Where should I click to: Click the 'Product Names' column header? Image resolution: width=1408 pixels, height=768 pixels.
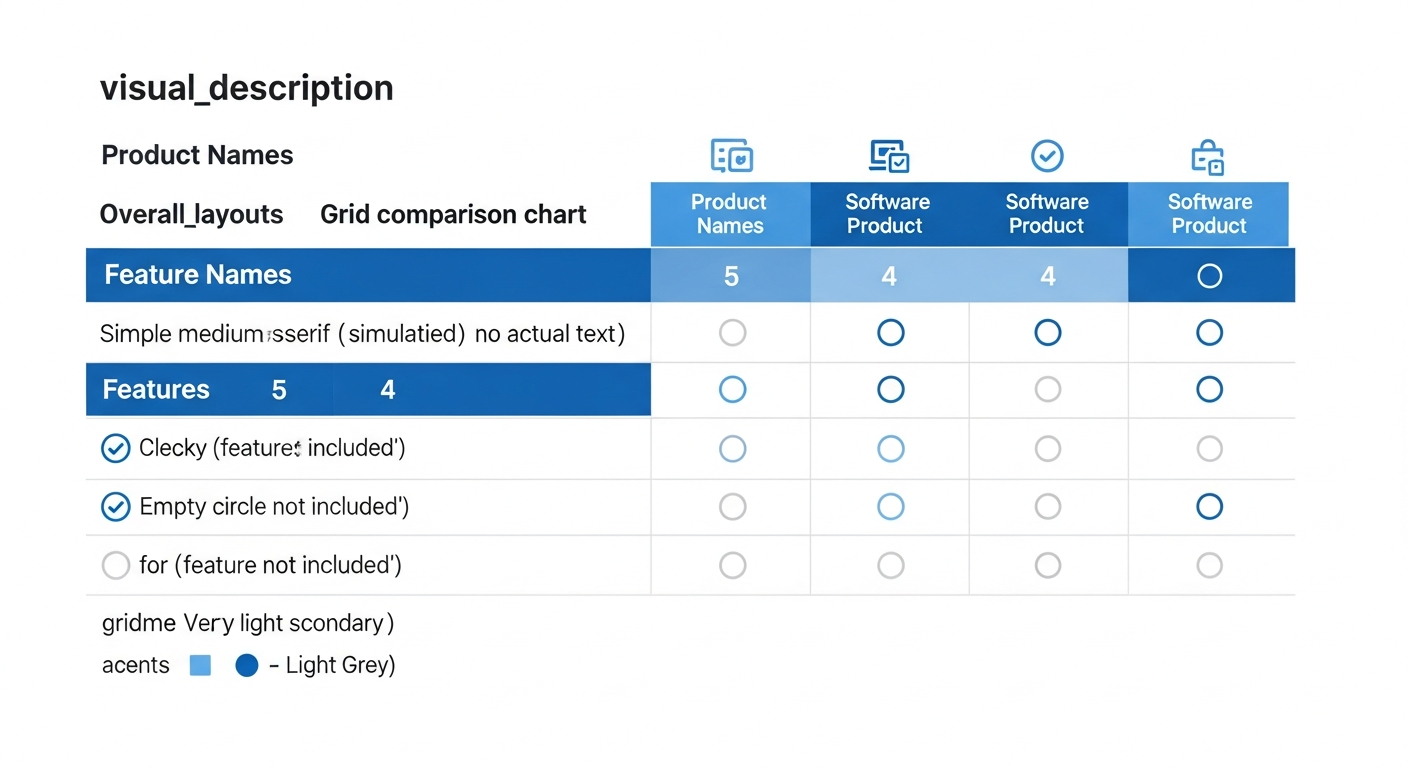point(730,214)
